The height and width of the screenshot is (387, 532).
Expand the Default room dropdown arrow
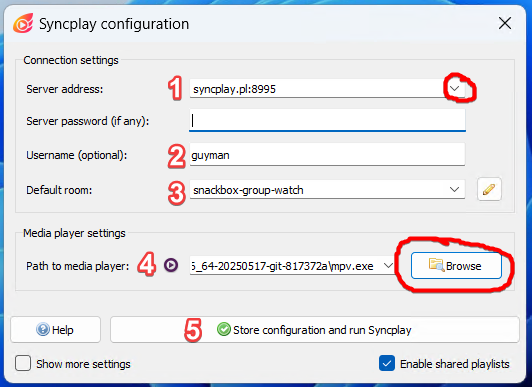coord(454,190)
